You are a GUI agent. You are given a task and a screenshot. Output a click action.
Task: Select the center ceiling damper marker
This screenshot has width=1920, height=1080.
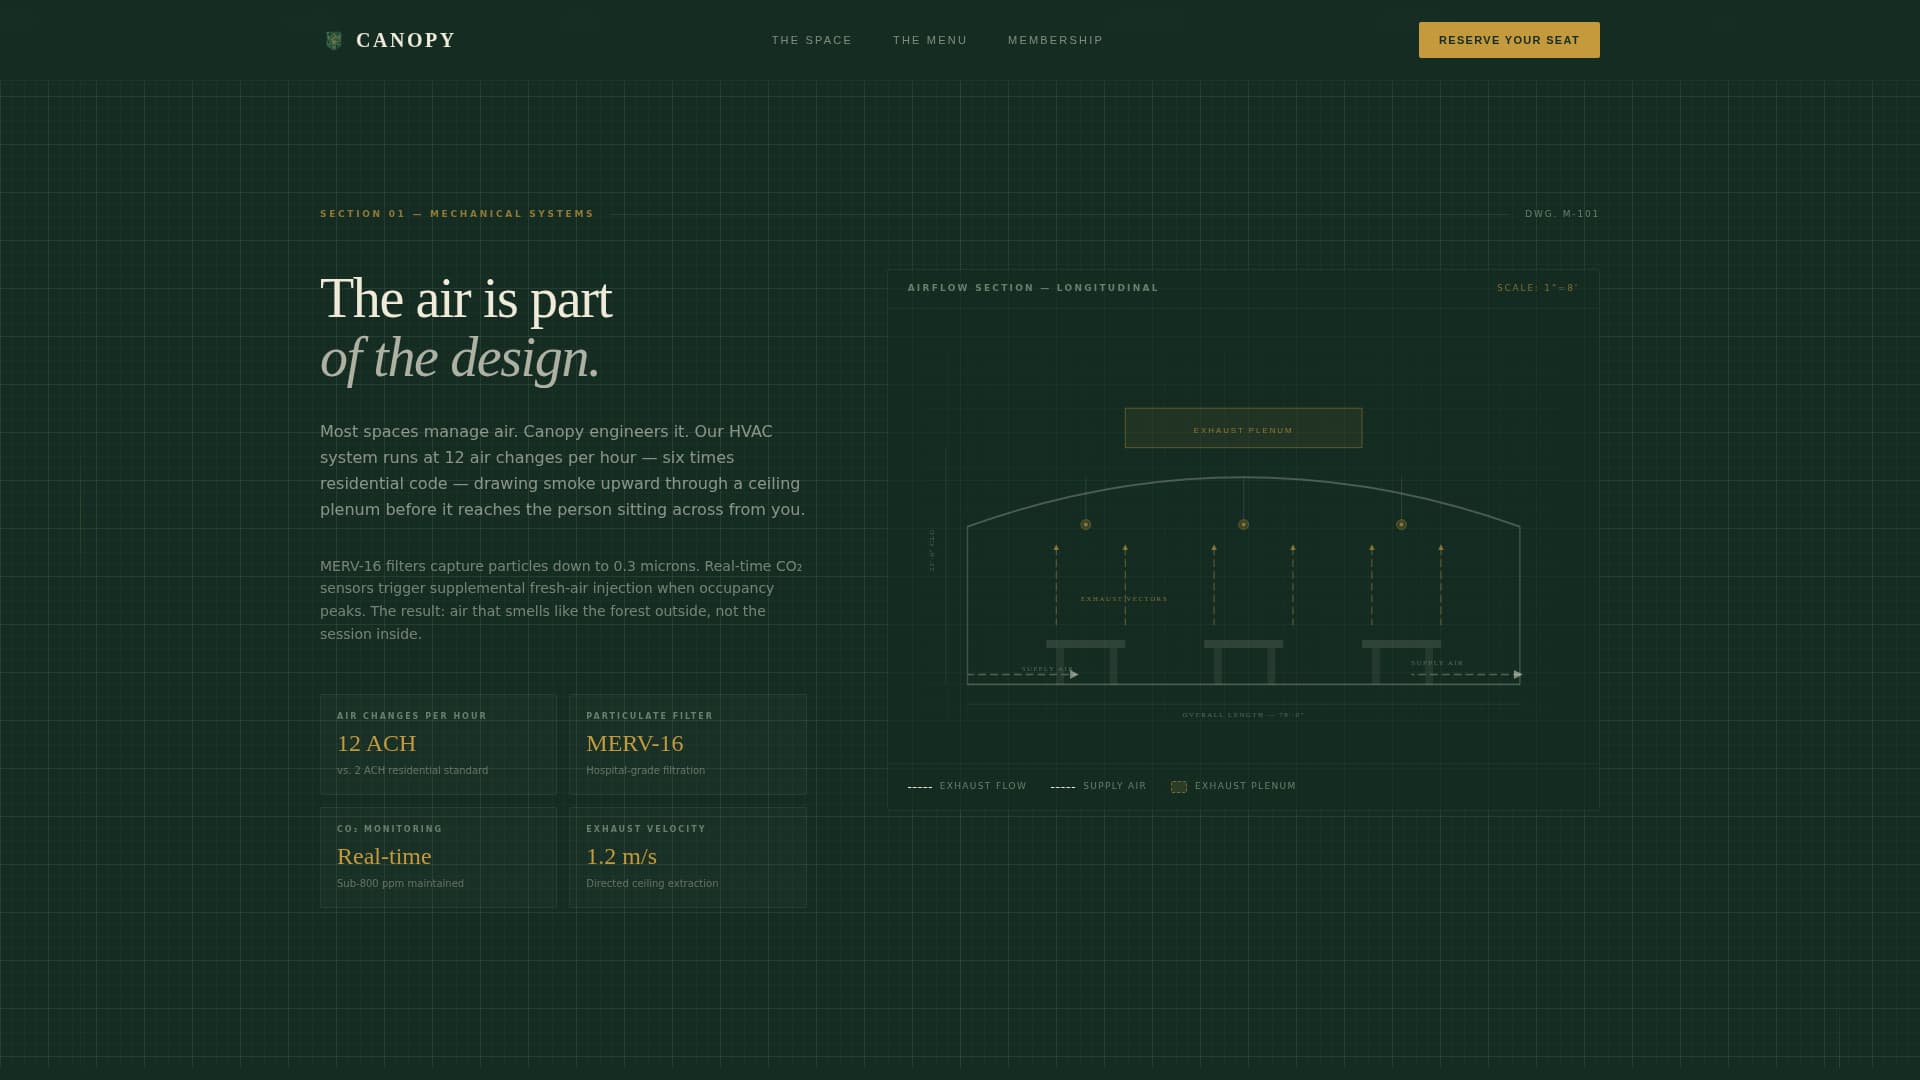(1243, 523)
